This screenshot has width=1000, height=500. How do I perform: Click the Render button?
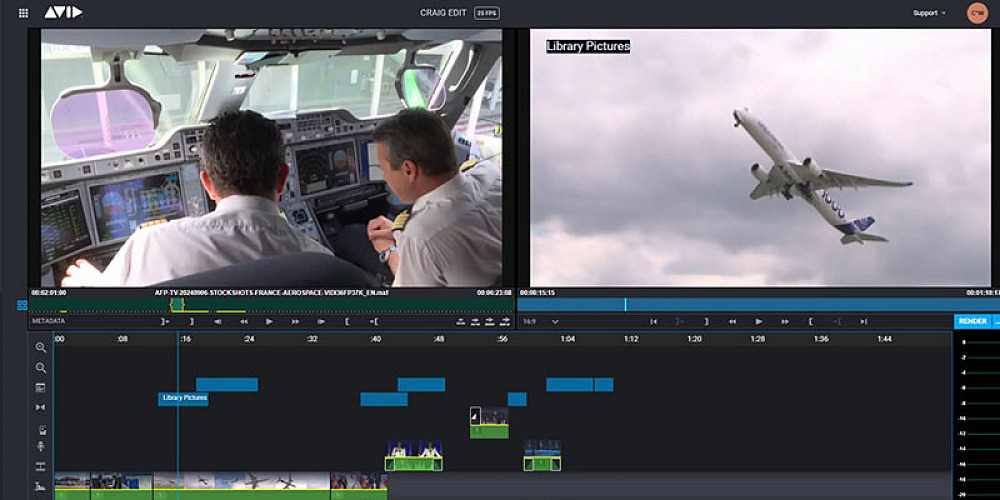(972, 321)
